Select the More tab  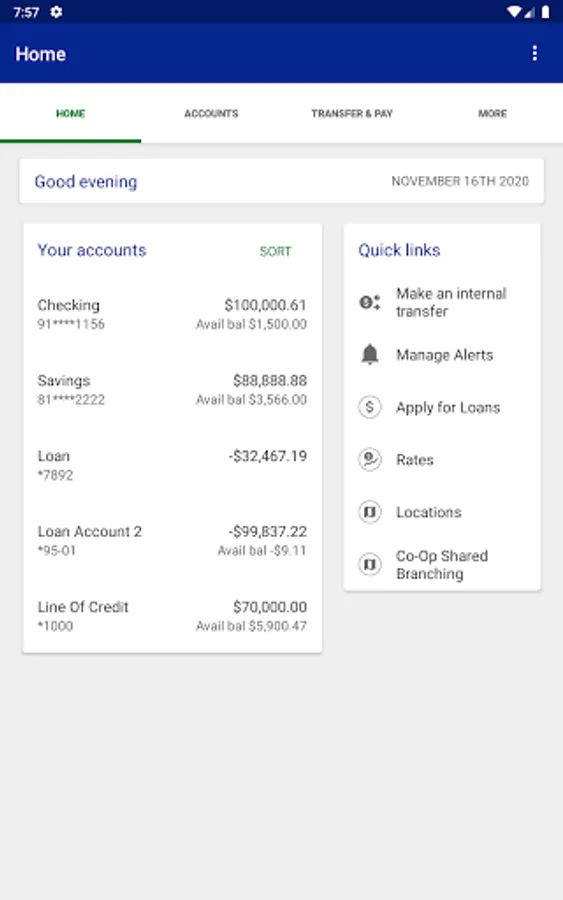[492, 114]
